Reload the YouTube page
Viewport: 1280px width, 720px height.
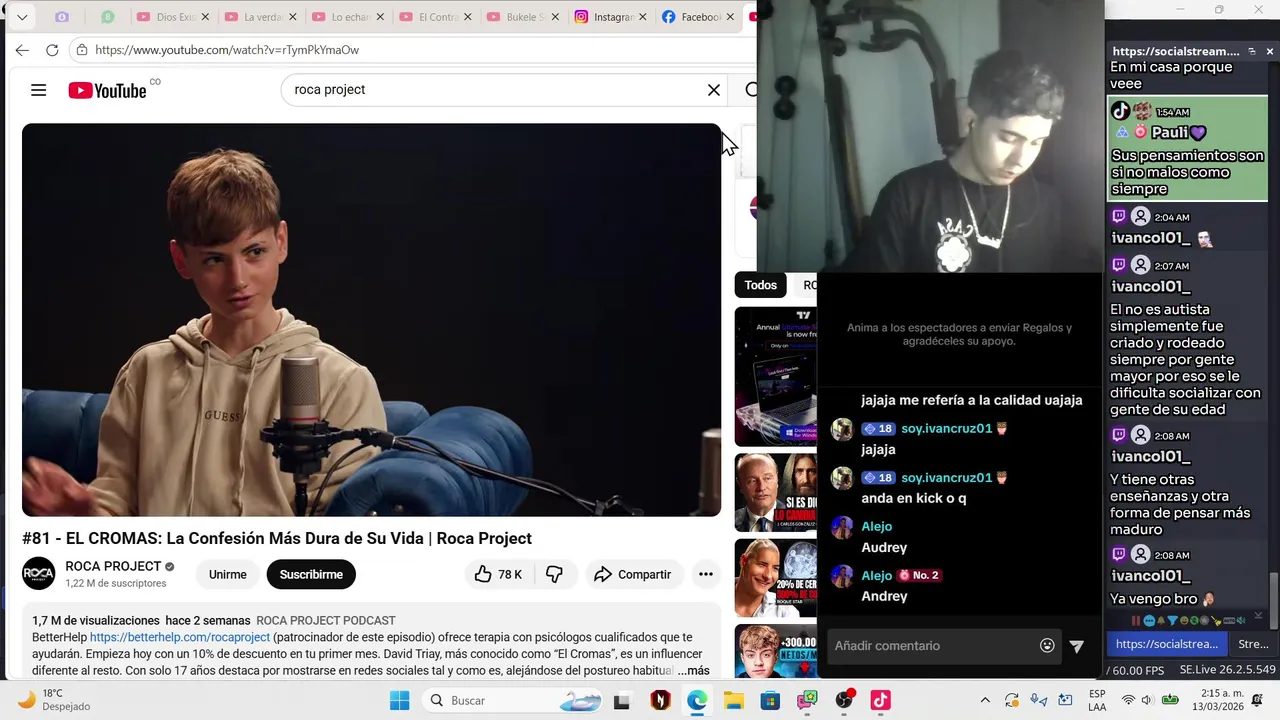[52, 50]
